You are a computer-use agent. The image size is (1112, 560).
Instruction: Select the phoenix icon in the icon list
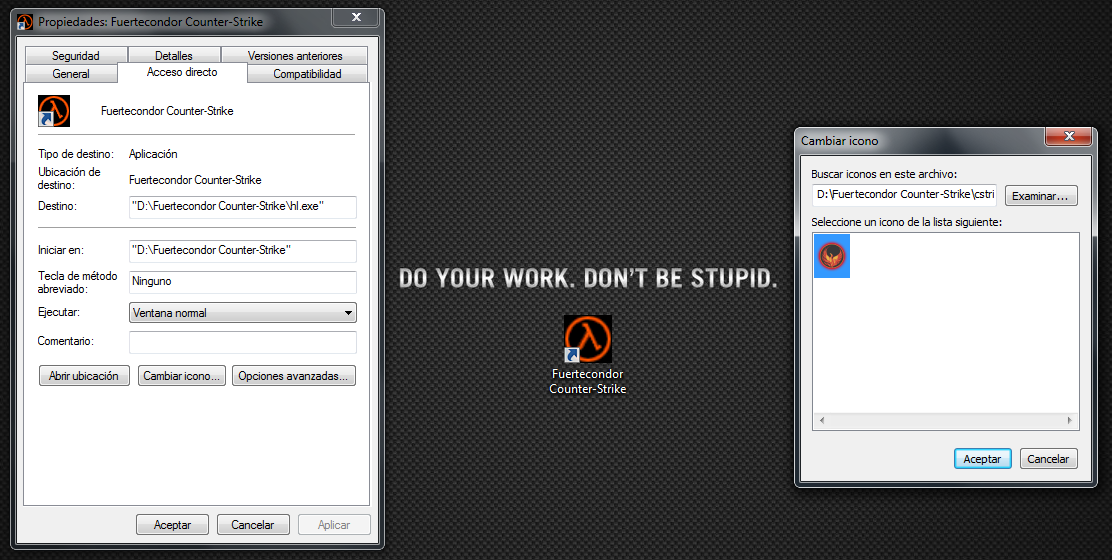pyautogui.click(x=832, y=256)
